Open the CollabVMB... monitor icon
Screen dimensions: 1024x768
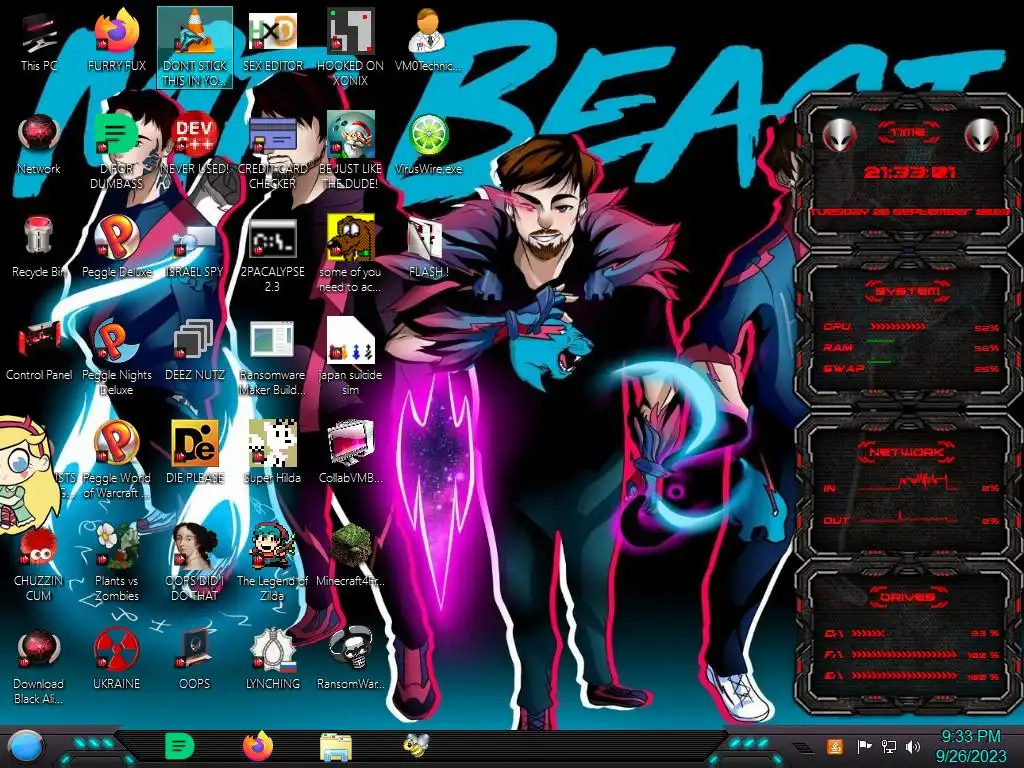click(x=350, y=453)
